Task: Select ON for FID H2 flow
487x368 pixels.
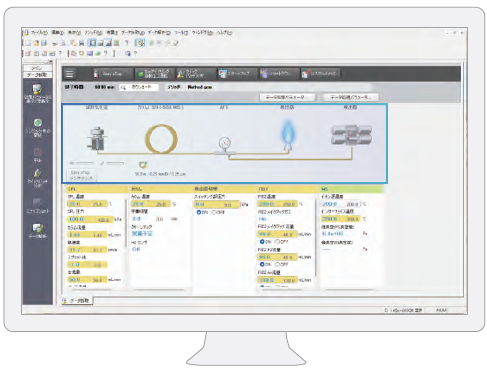Action: (x=266, y=264)
